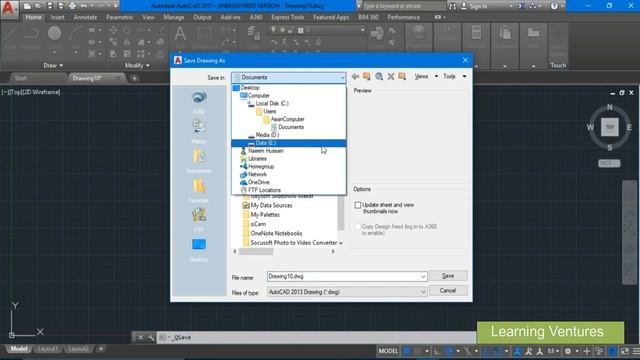Open the Files of type dropdown
Screen dimensions: 640x360
pos(347,292)
